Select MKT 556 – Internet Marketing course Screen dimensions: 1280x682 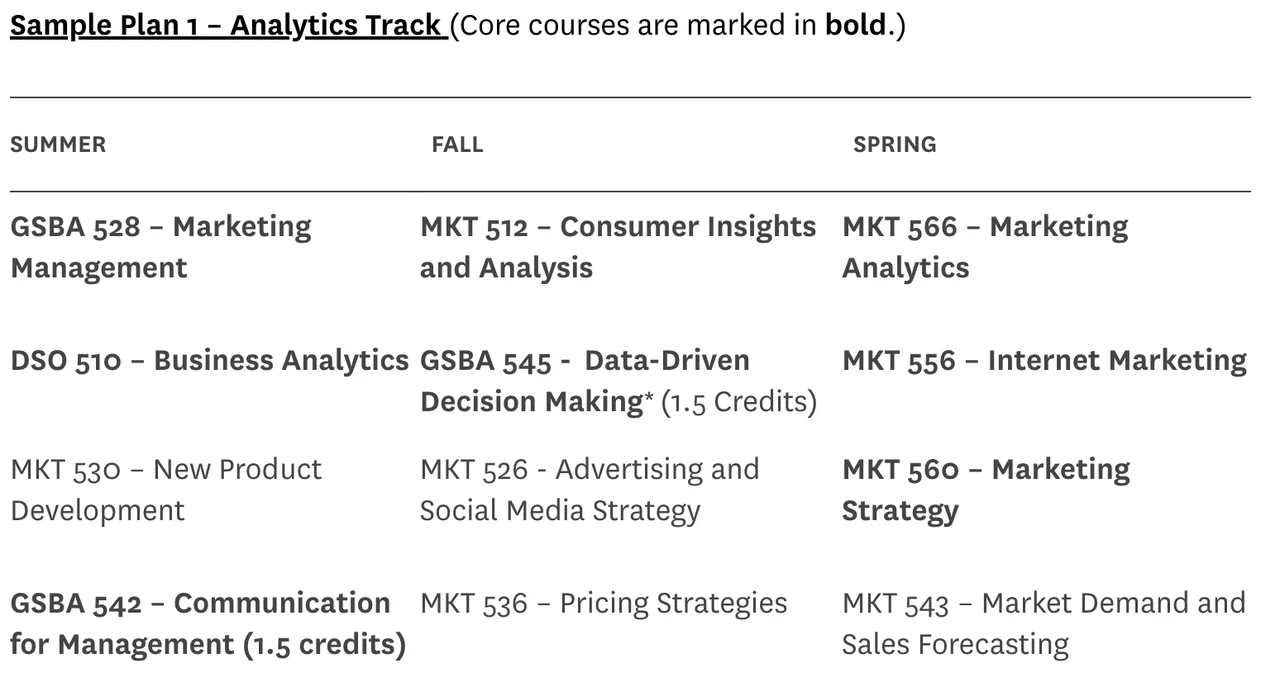tap(1044, 360)
